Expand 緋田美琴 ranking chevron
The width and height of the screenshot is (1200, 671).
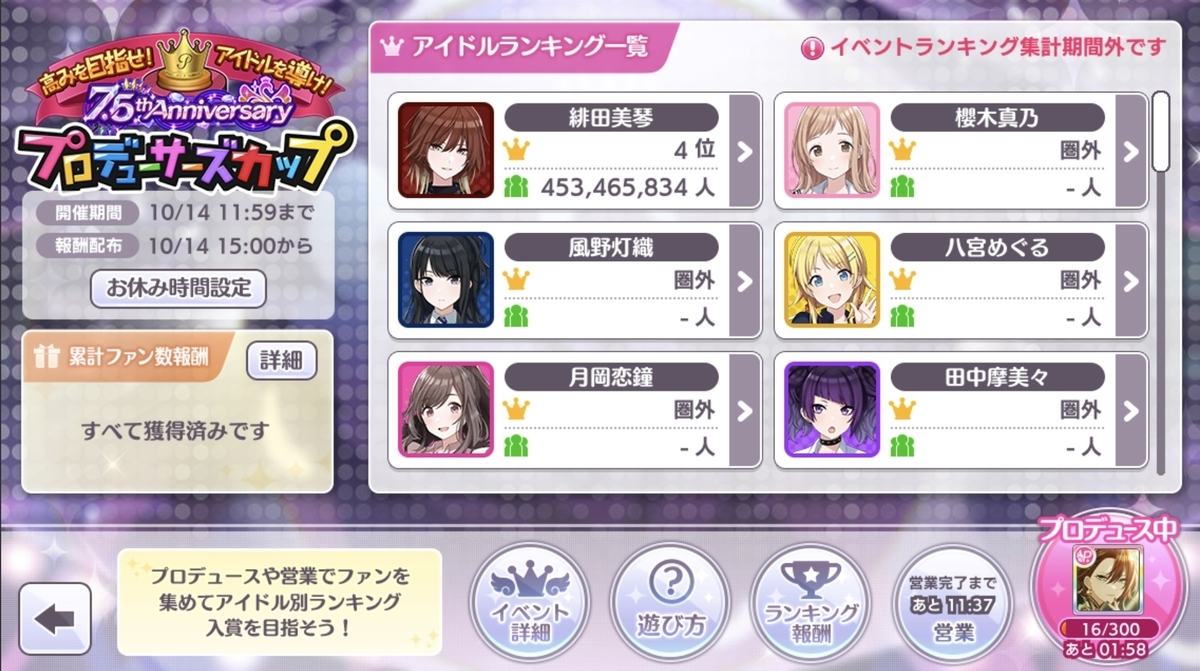point(744,151)
